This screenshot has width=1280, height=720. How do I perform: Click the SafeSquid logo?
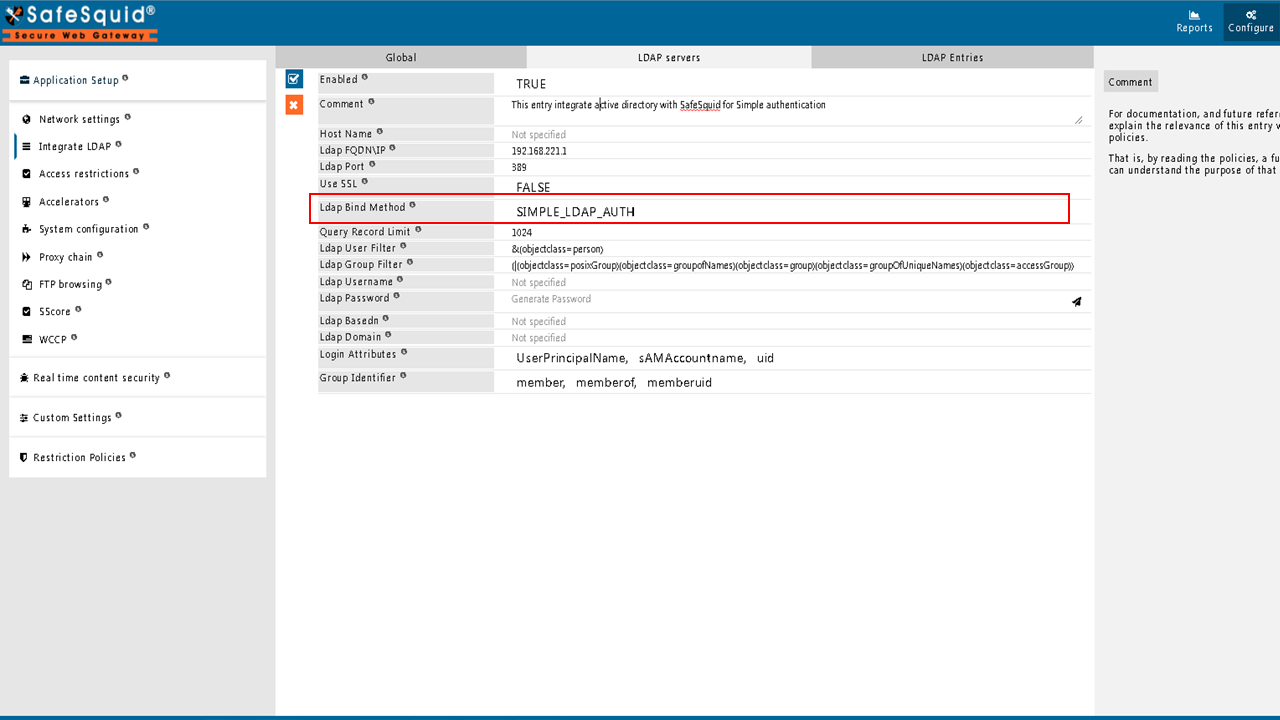click(x=80, y=22)
